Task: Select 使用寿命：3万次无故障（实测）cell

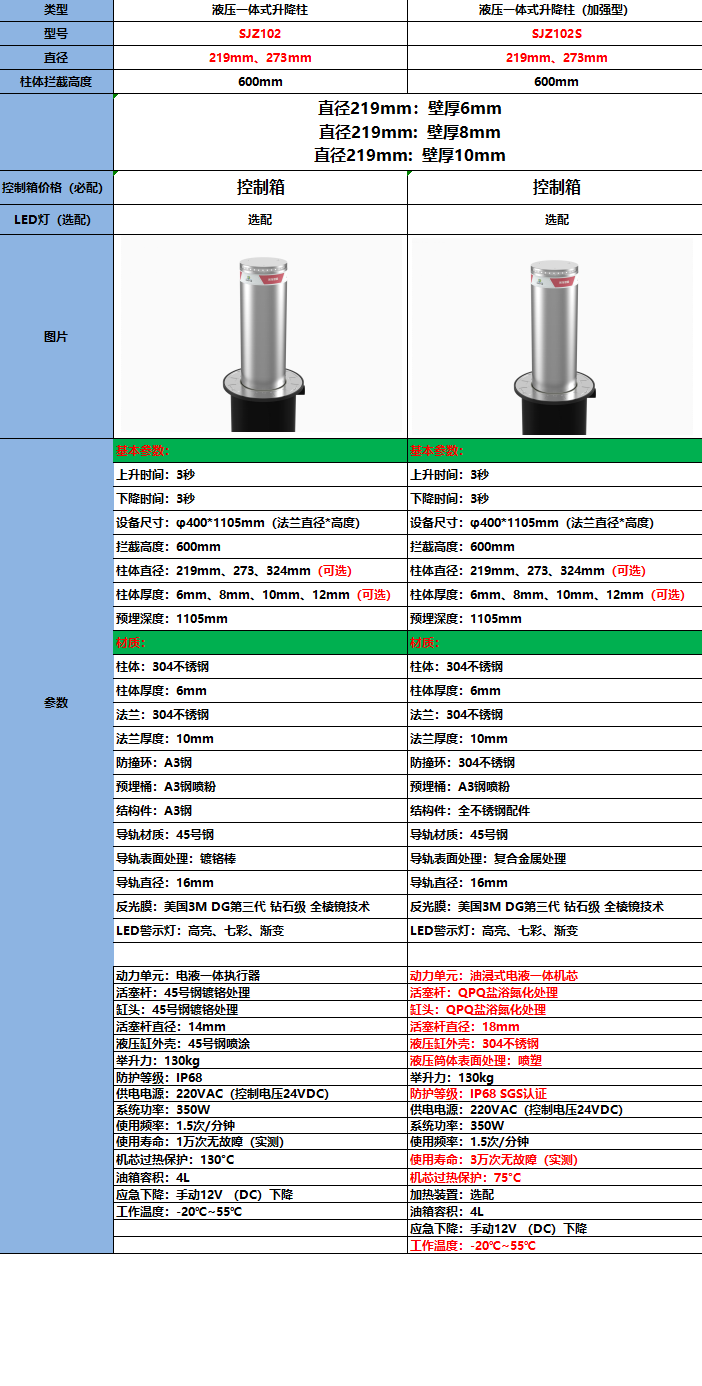Action: point(556,1160)
